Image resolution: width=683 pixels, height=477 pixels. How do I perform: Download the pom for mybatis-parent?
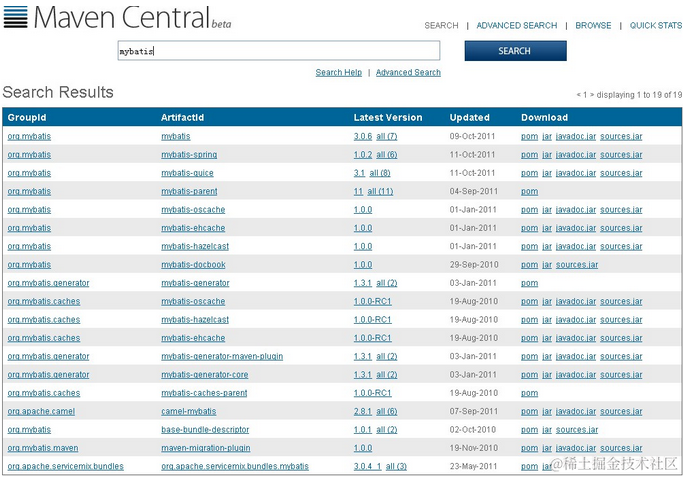click(x=529, y=191)
